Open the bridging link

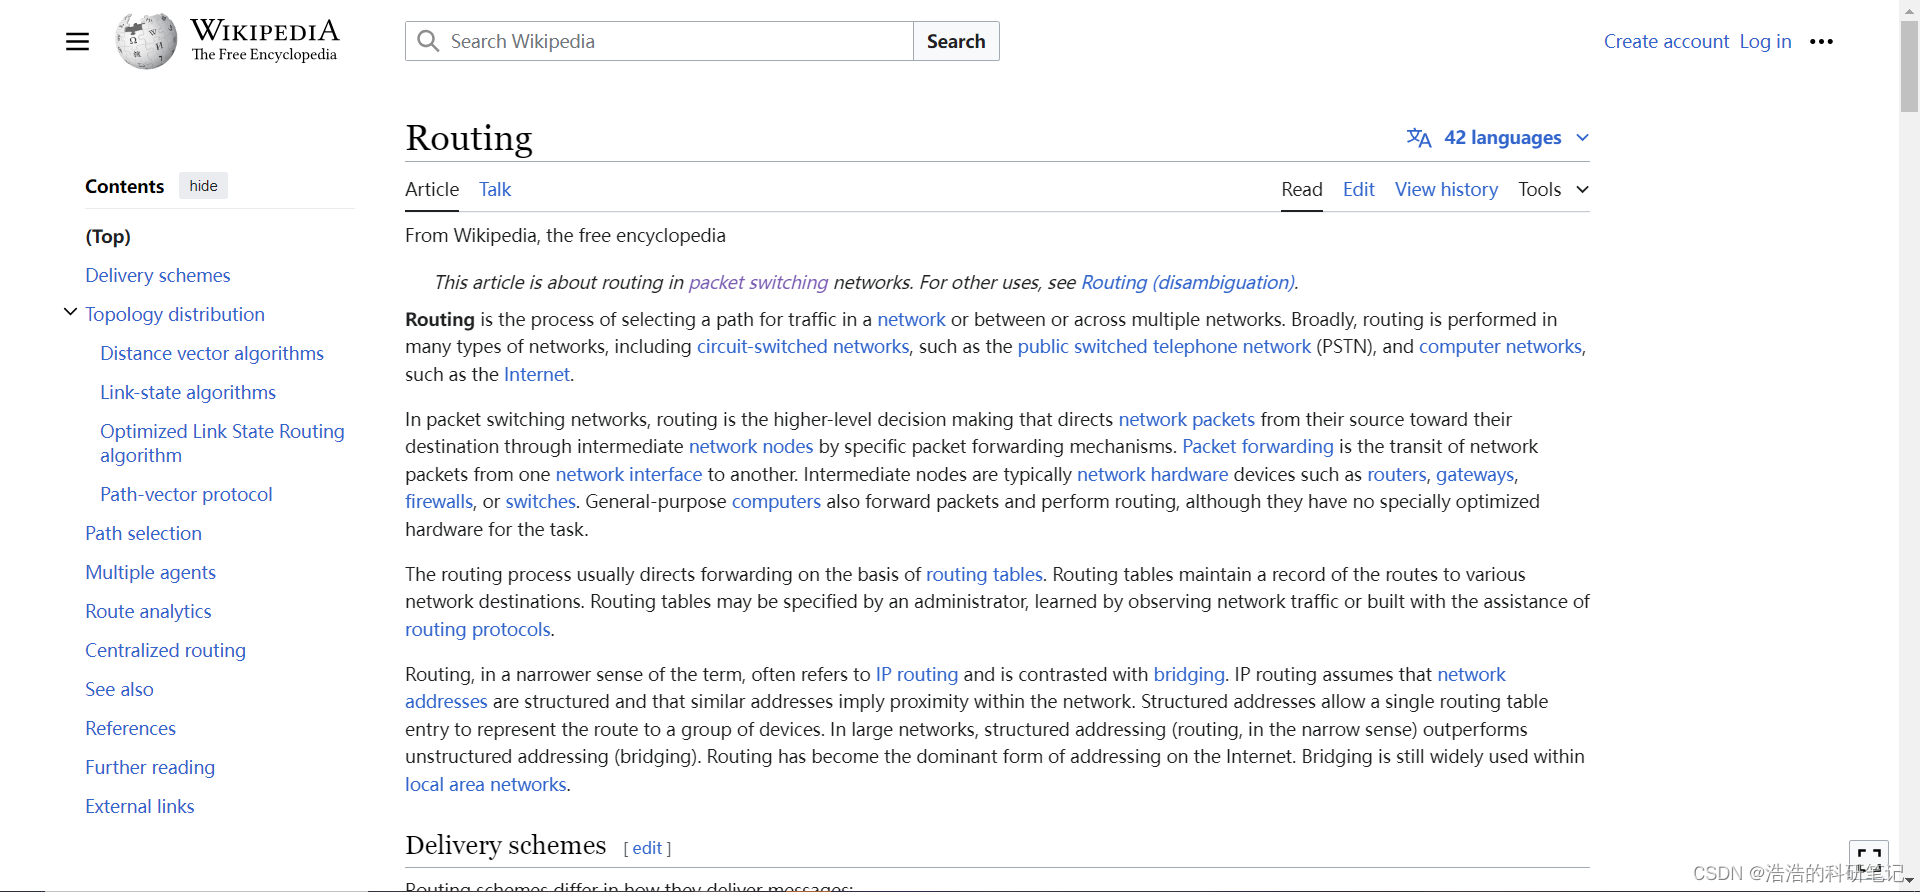(x=1189, y=674)
